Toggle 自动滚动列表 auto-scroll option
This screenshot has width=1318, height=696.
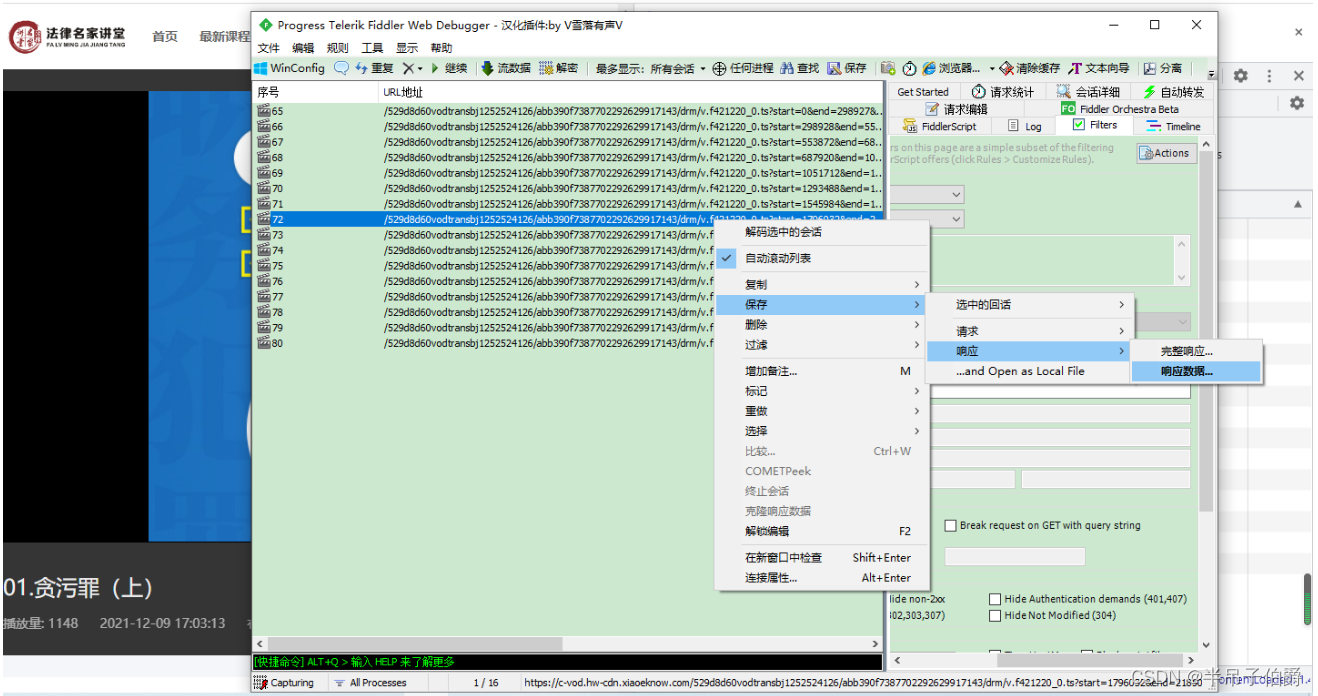coord(823,258)
